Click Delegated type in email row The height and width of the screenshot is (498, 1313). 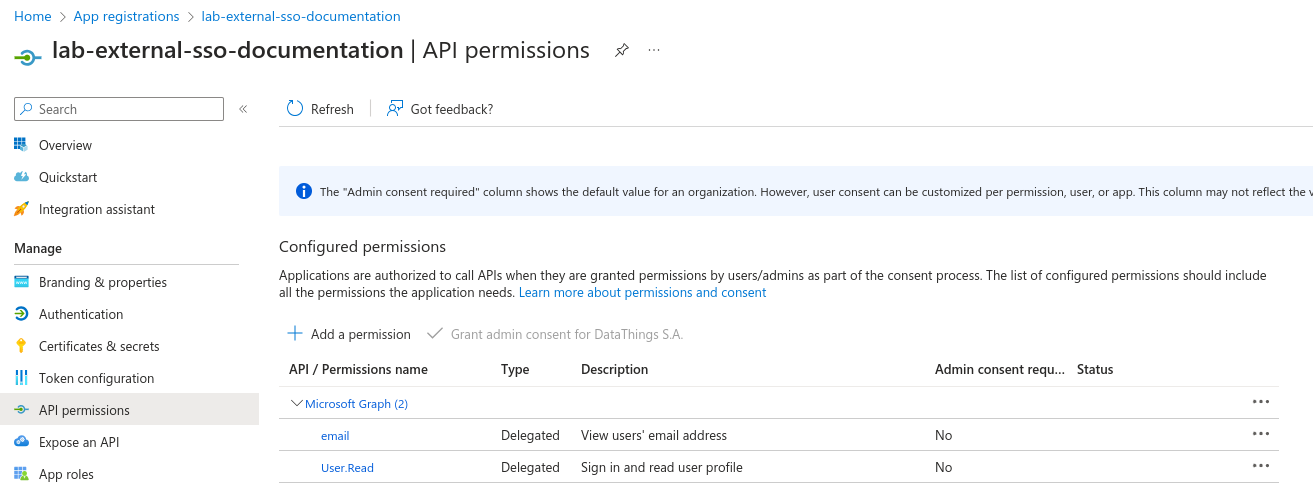pos(530,435)
